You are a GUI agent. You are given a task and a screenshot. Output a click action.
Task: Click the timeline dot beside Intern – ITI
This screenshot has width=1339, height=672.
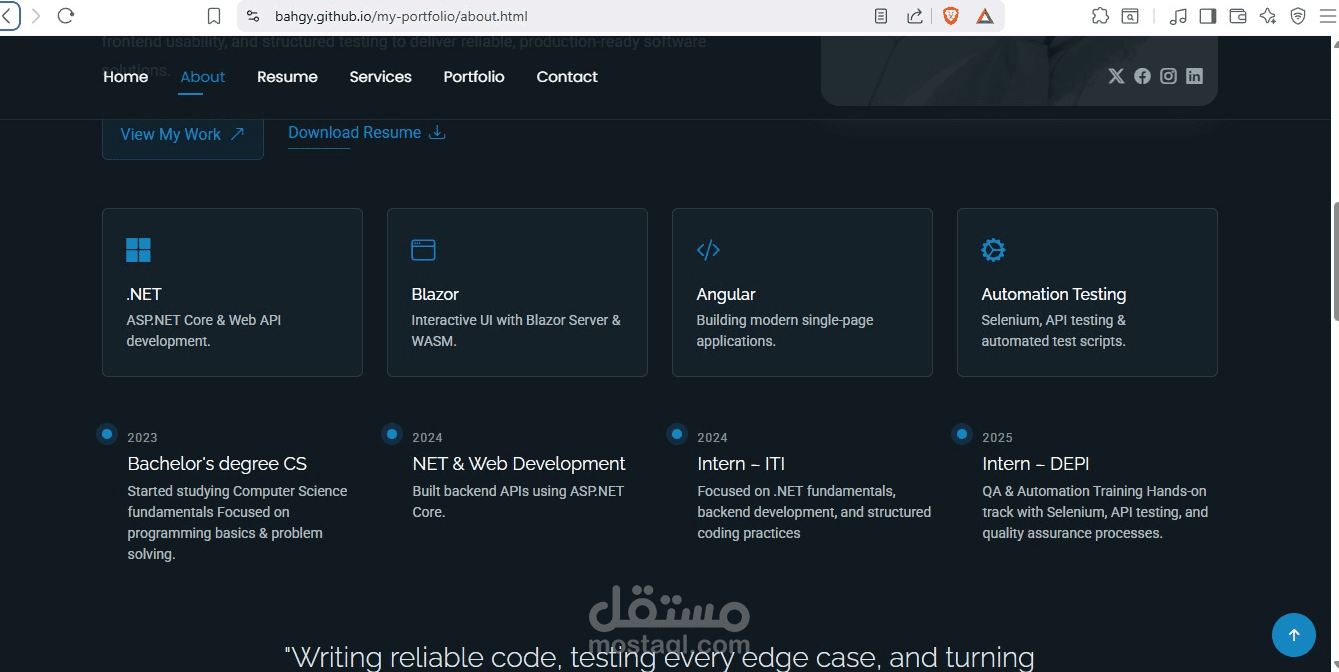click(677, 434)
